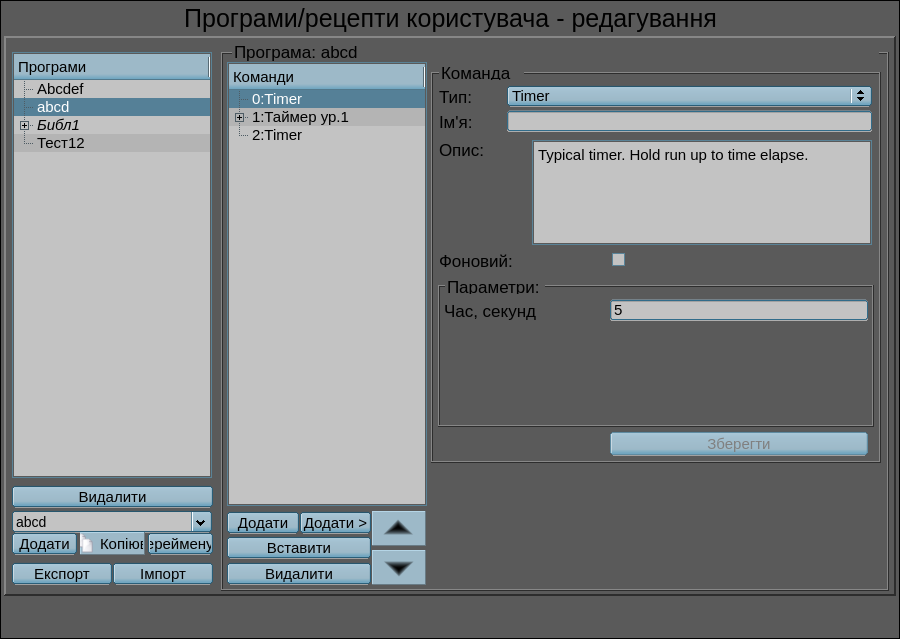This screenshot has width=900, height=639.
Task: Click the Програми column header
Action: (x=110, y=67)
